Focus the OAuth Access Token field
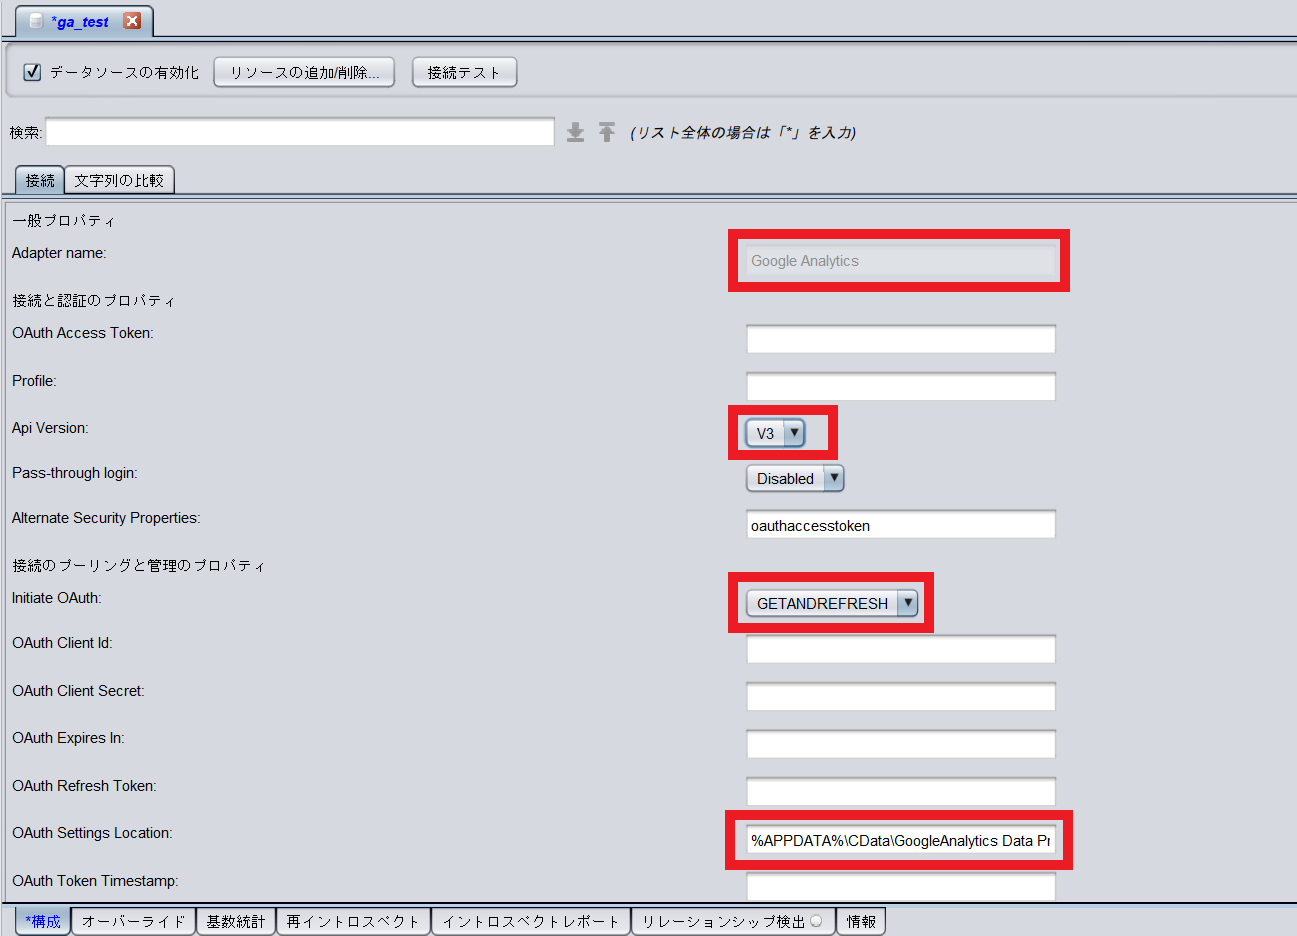 tap(901, 339)
